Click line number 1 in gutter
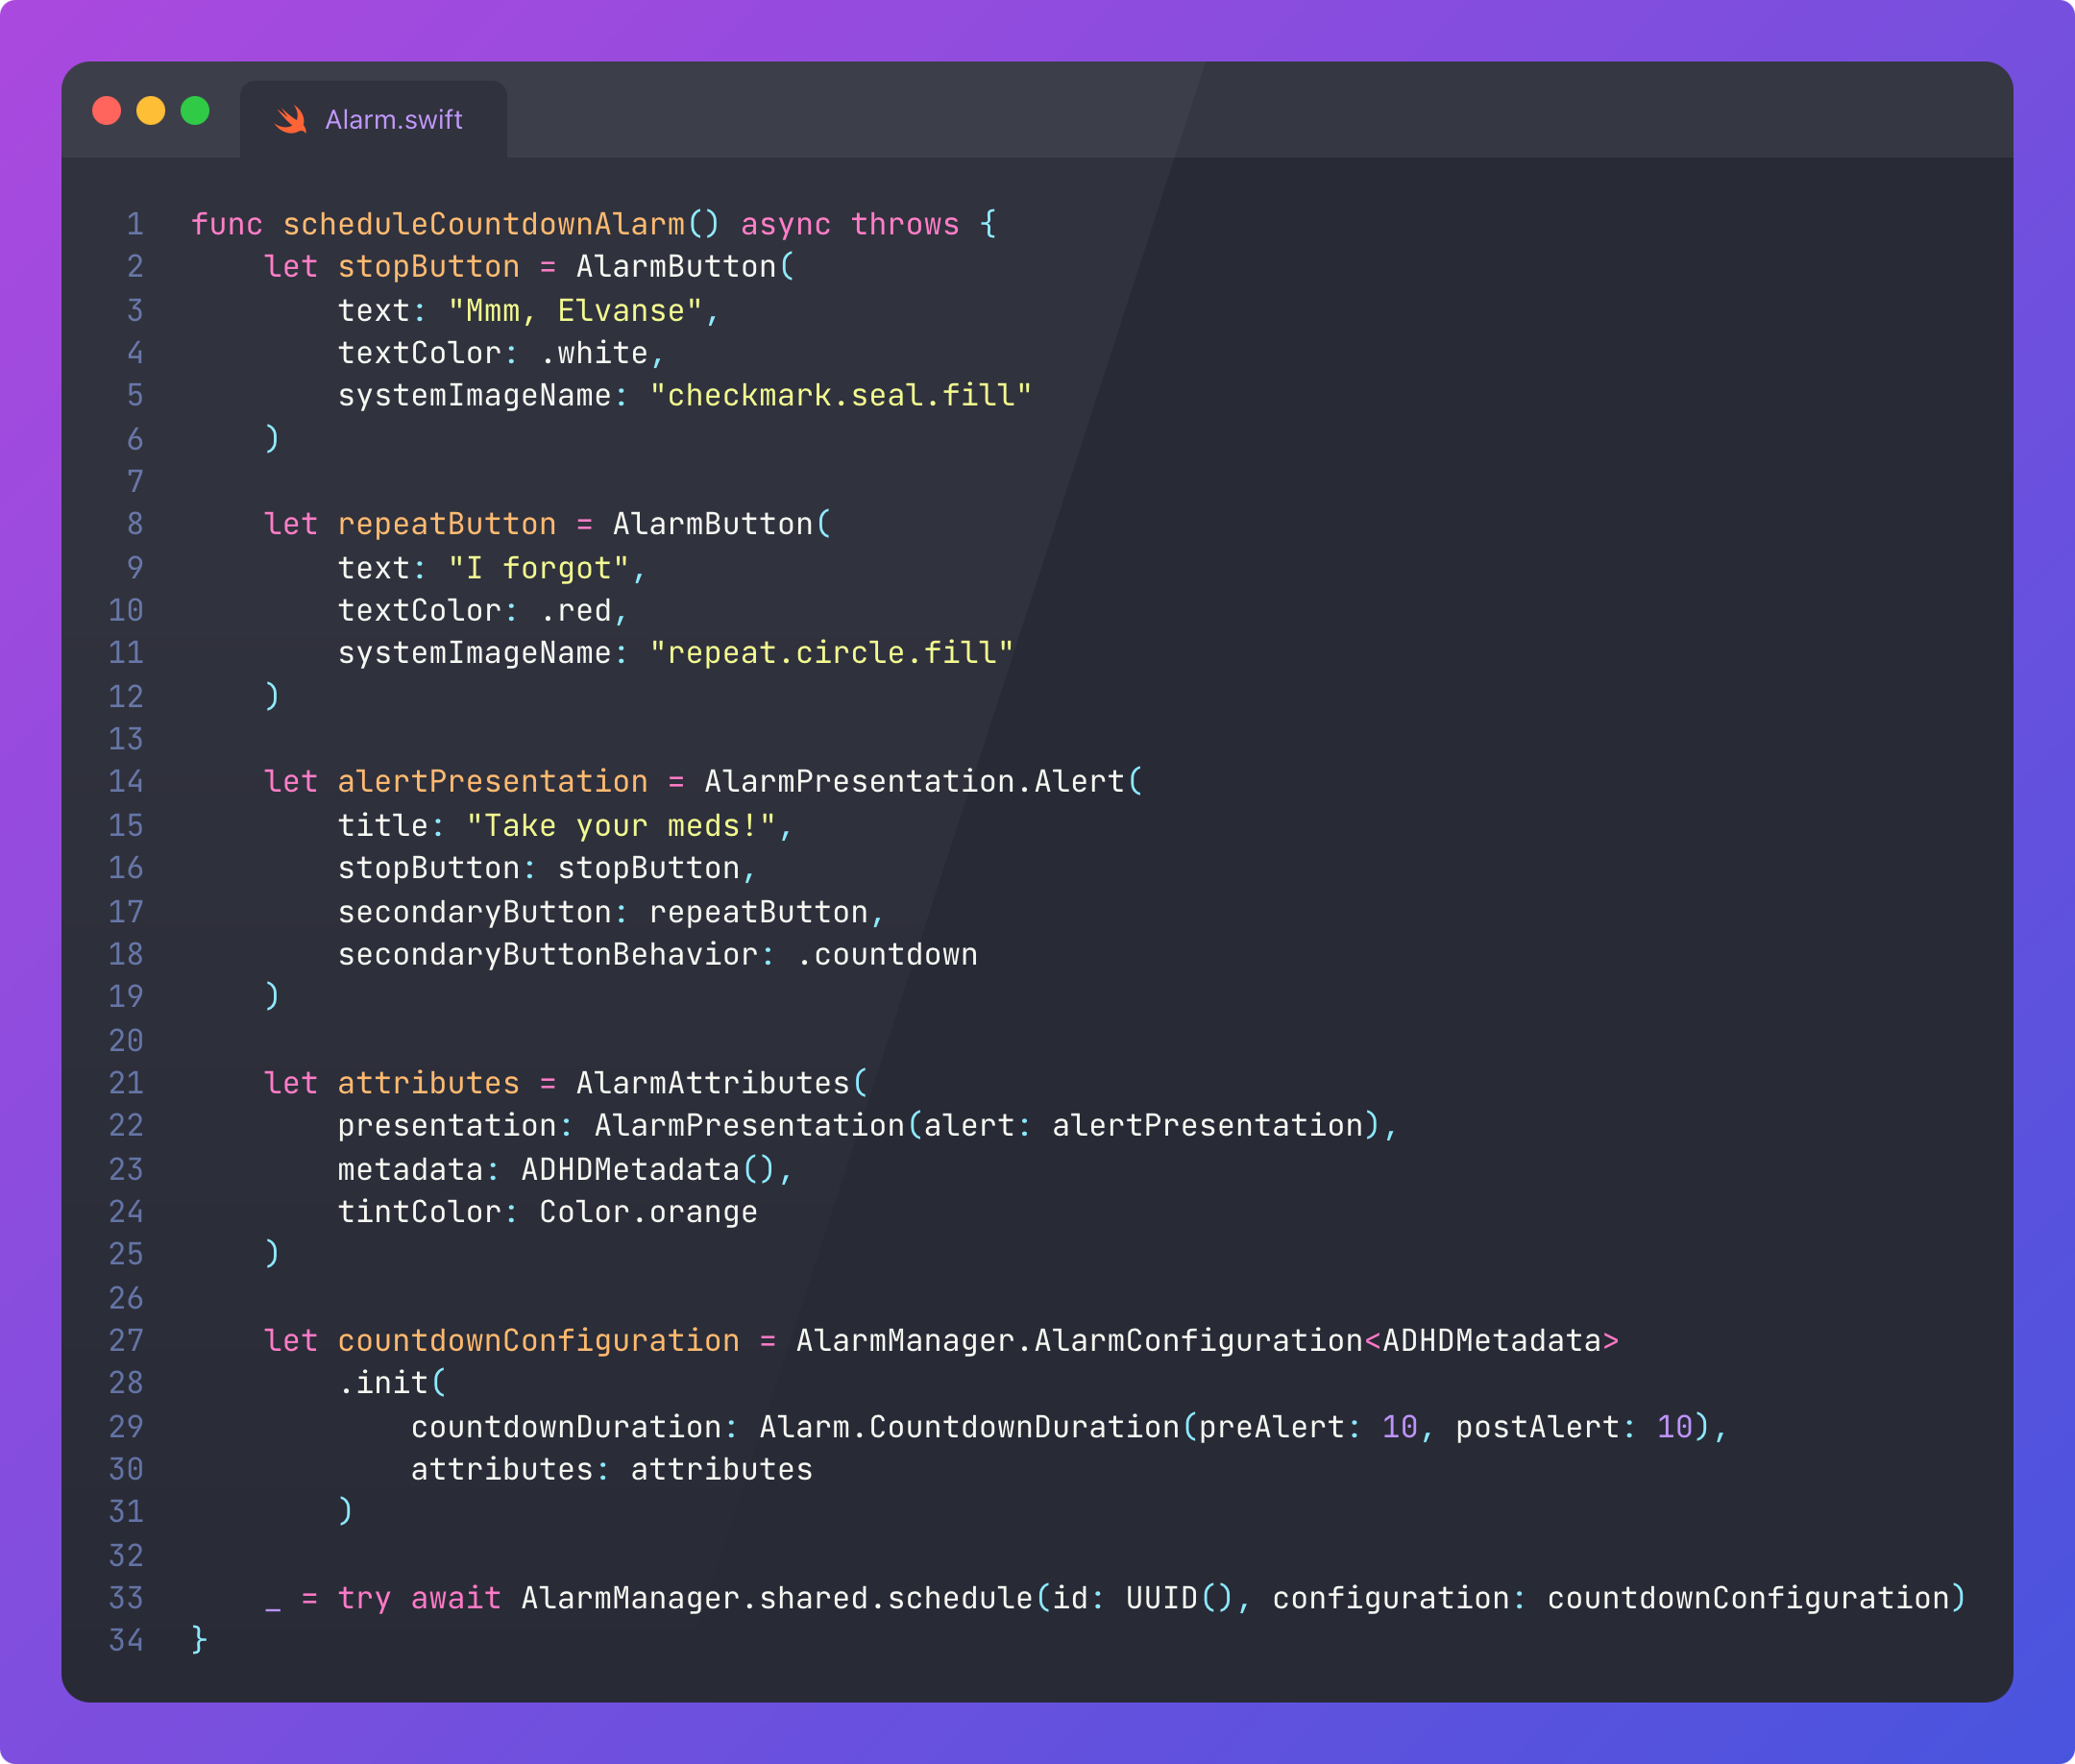2075x1764 pixels. click(135, 224)
